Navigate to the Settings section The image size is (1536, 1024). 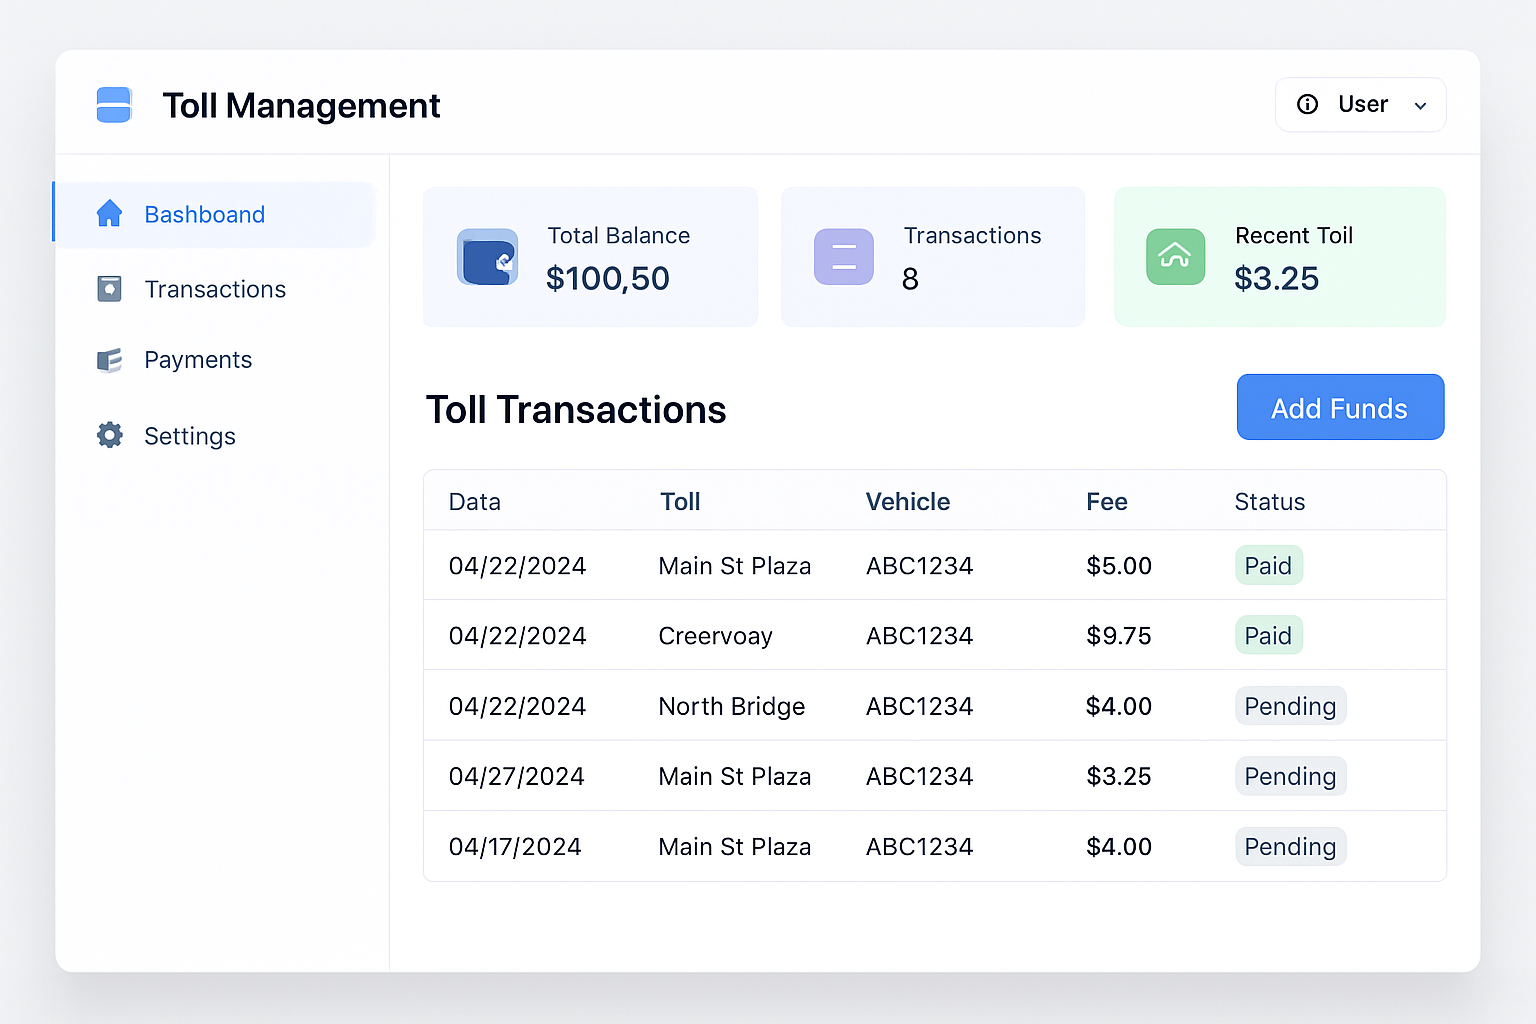click(190, 435)
